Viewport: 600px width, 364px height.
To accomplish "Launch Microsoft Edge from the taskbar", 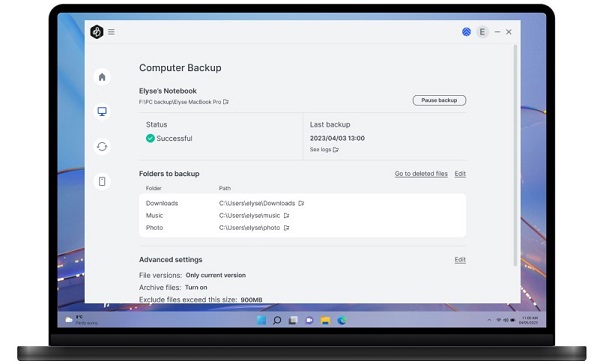I will point(342,320).
